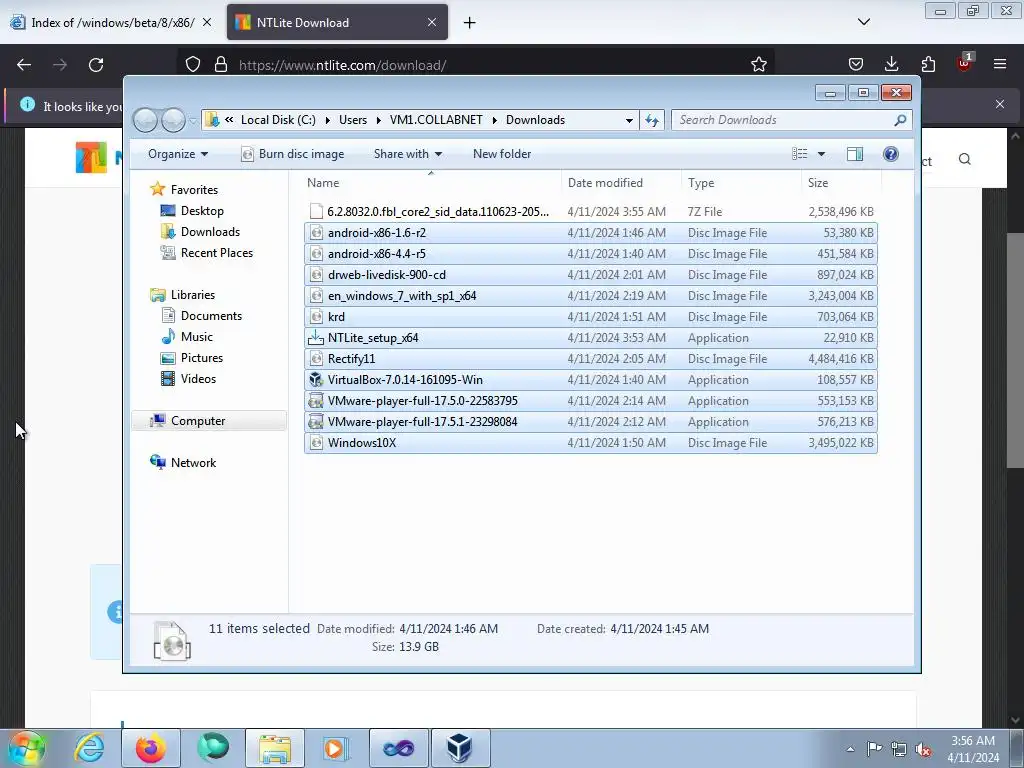Click the volume tray icon
1024x768 pixels.
tap(923, 750)
